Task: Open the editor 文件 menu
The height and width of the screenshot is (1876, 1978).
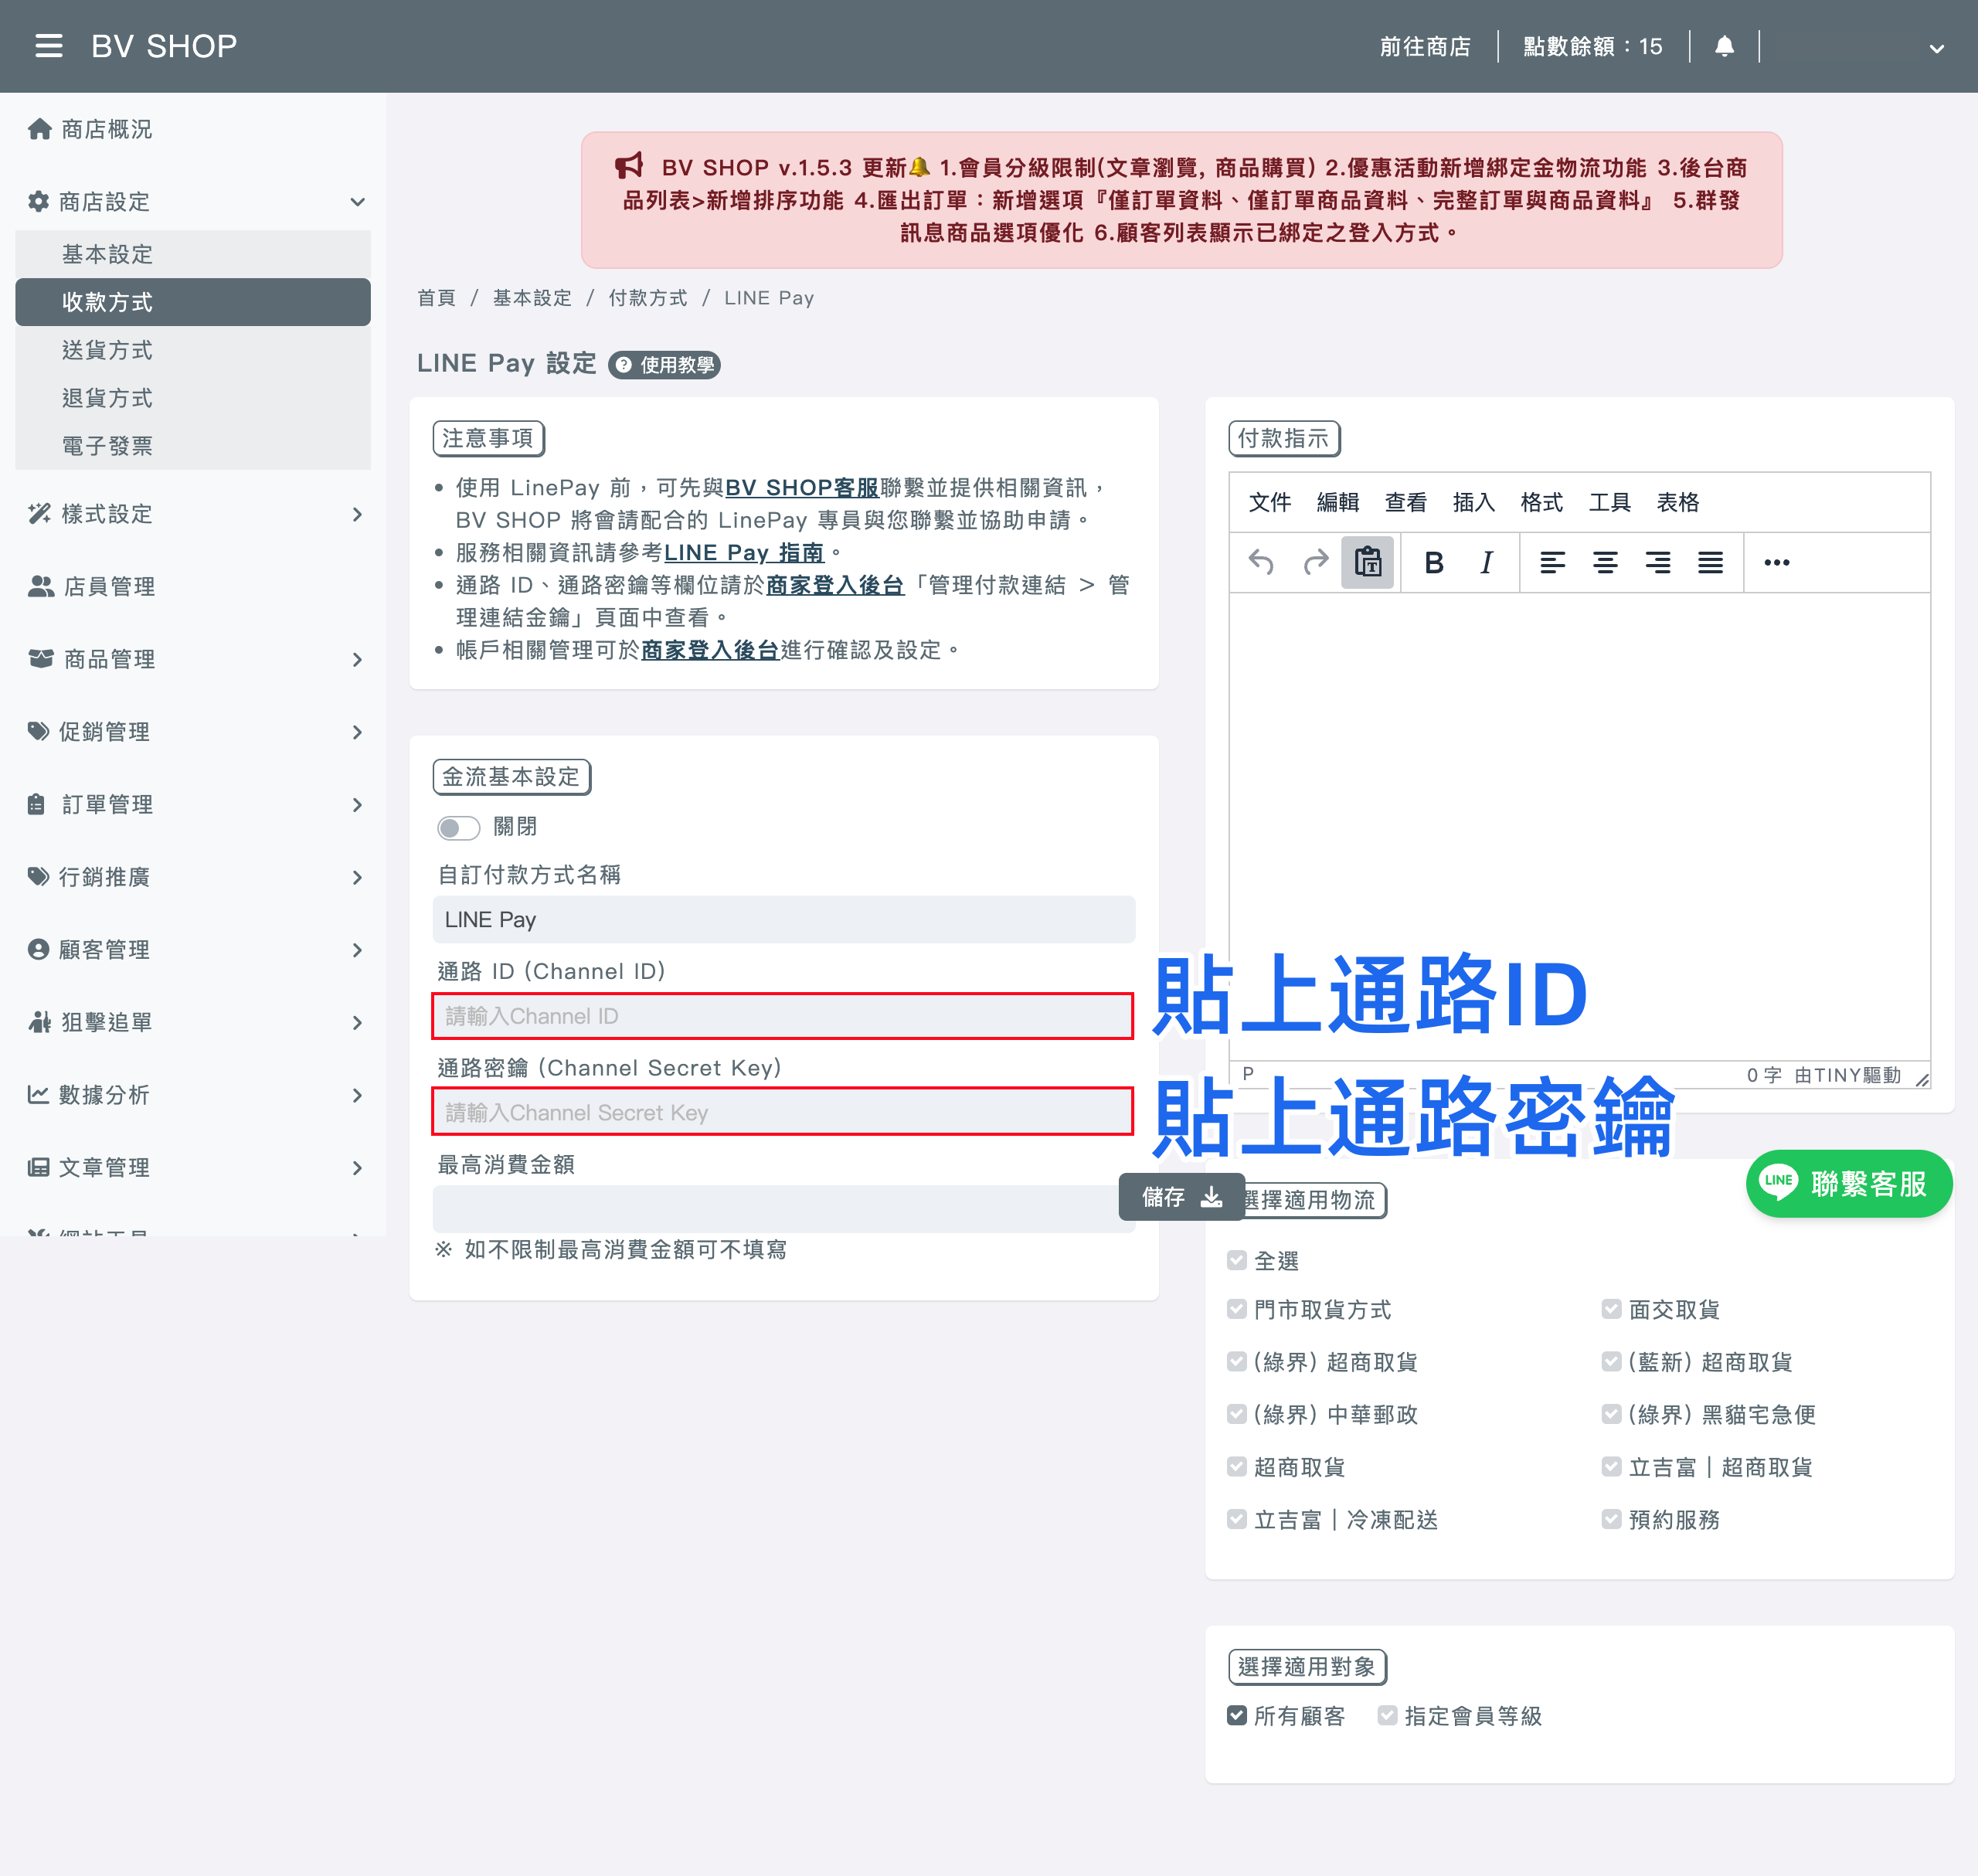Action: 1269,502
